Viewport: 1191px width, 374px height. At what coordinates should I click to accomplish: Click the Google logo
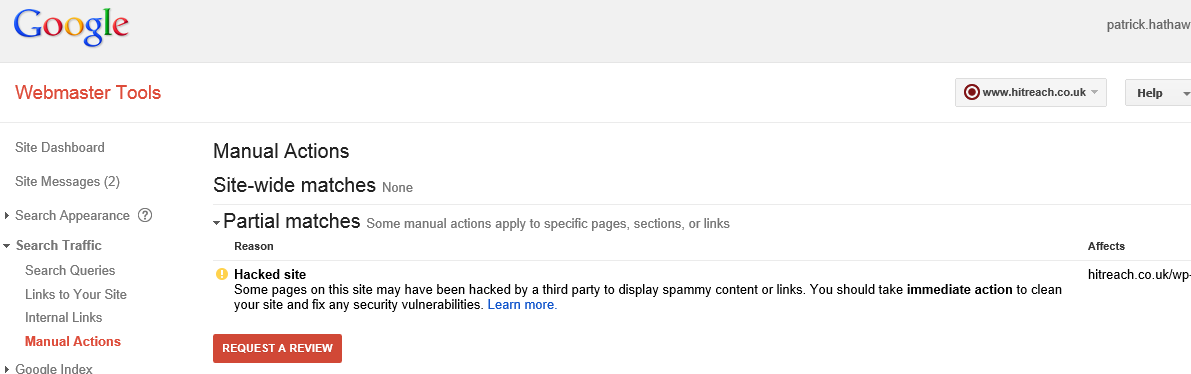tap(71, 30)
